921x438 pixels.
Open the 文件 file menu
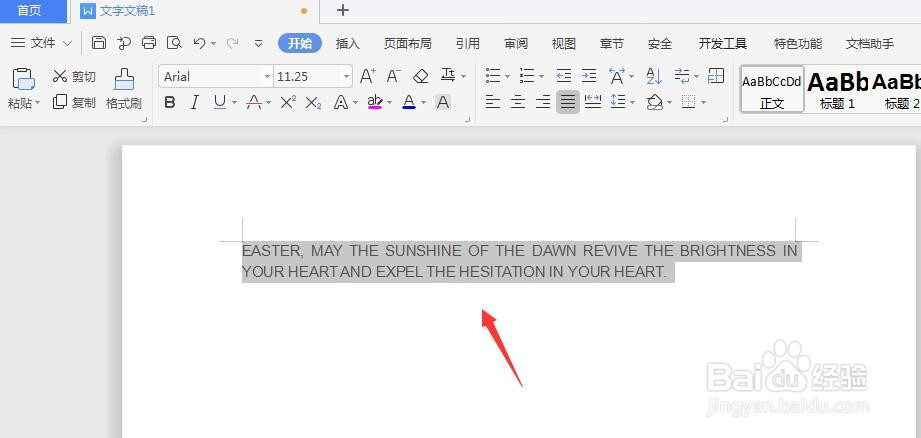pyautogui.click(x=41, y=43)
